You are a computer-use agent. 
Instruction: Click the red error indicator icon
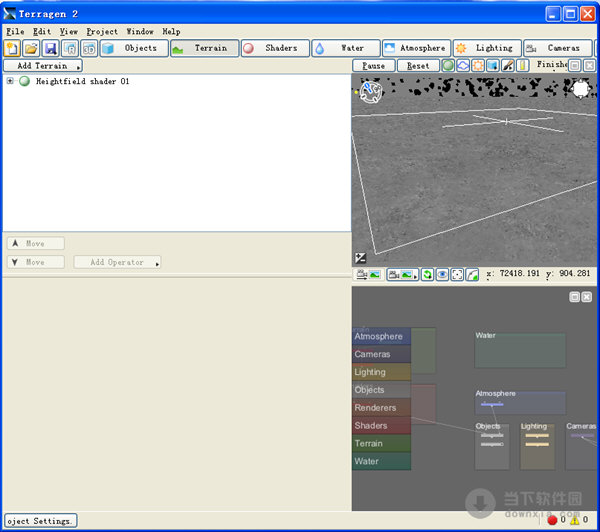click(x=552, y=520)
